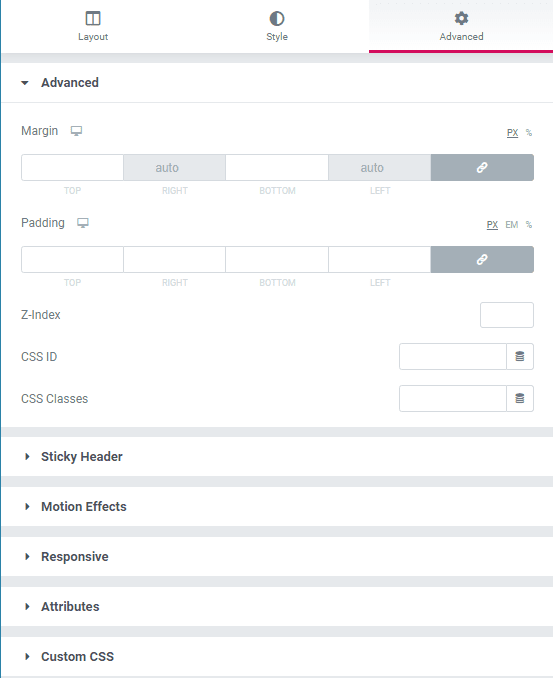Select % unit for Margin

pyautogui.click(x=529, y=133)
